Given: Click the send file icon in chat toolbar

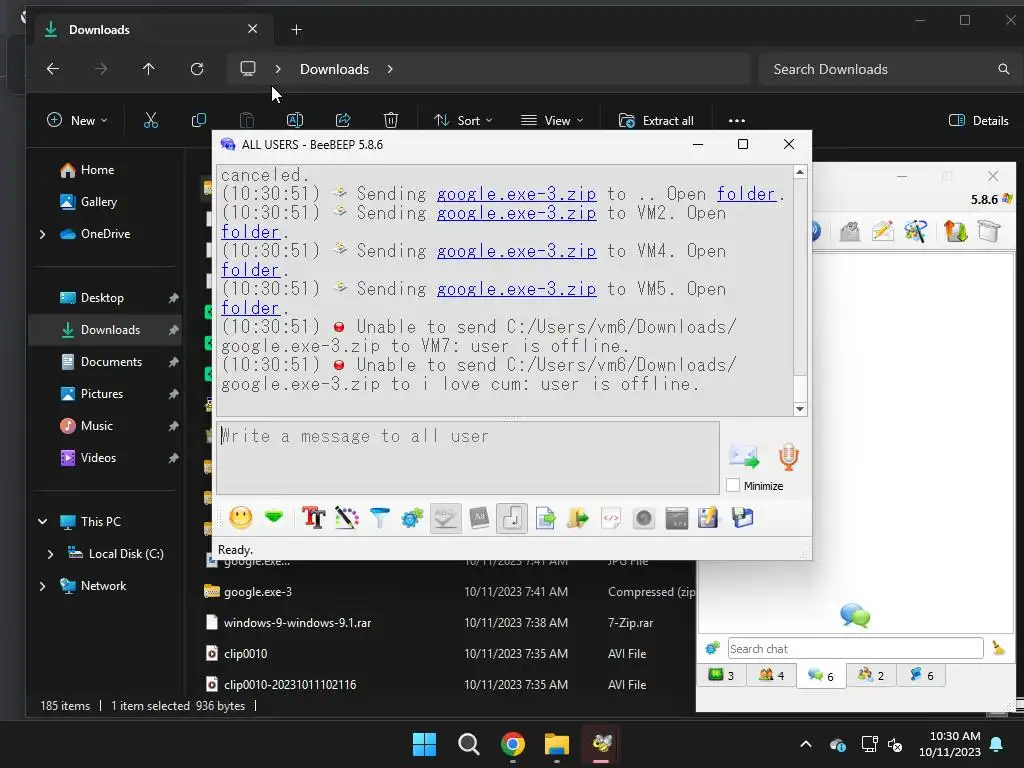Looking at the screenshot, I should pos(545,518).
